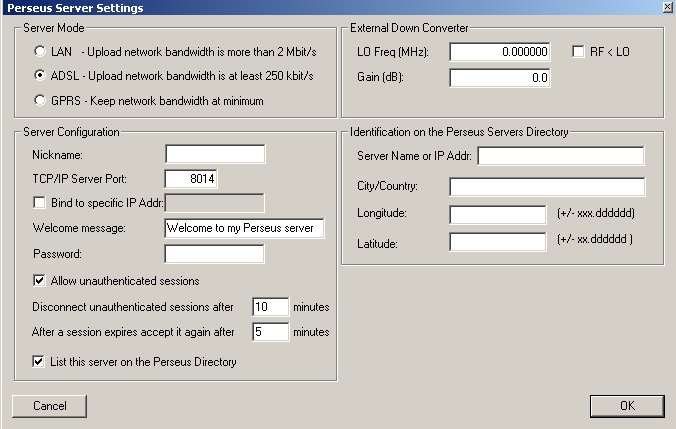The height and width of the screenshot is (429, 676).
Task: Click the Server Configuration group label
Action: (x=71, y=132)
